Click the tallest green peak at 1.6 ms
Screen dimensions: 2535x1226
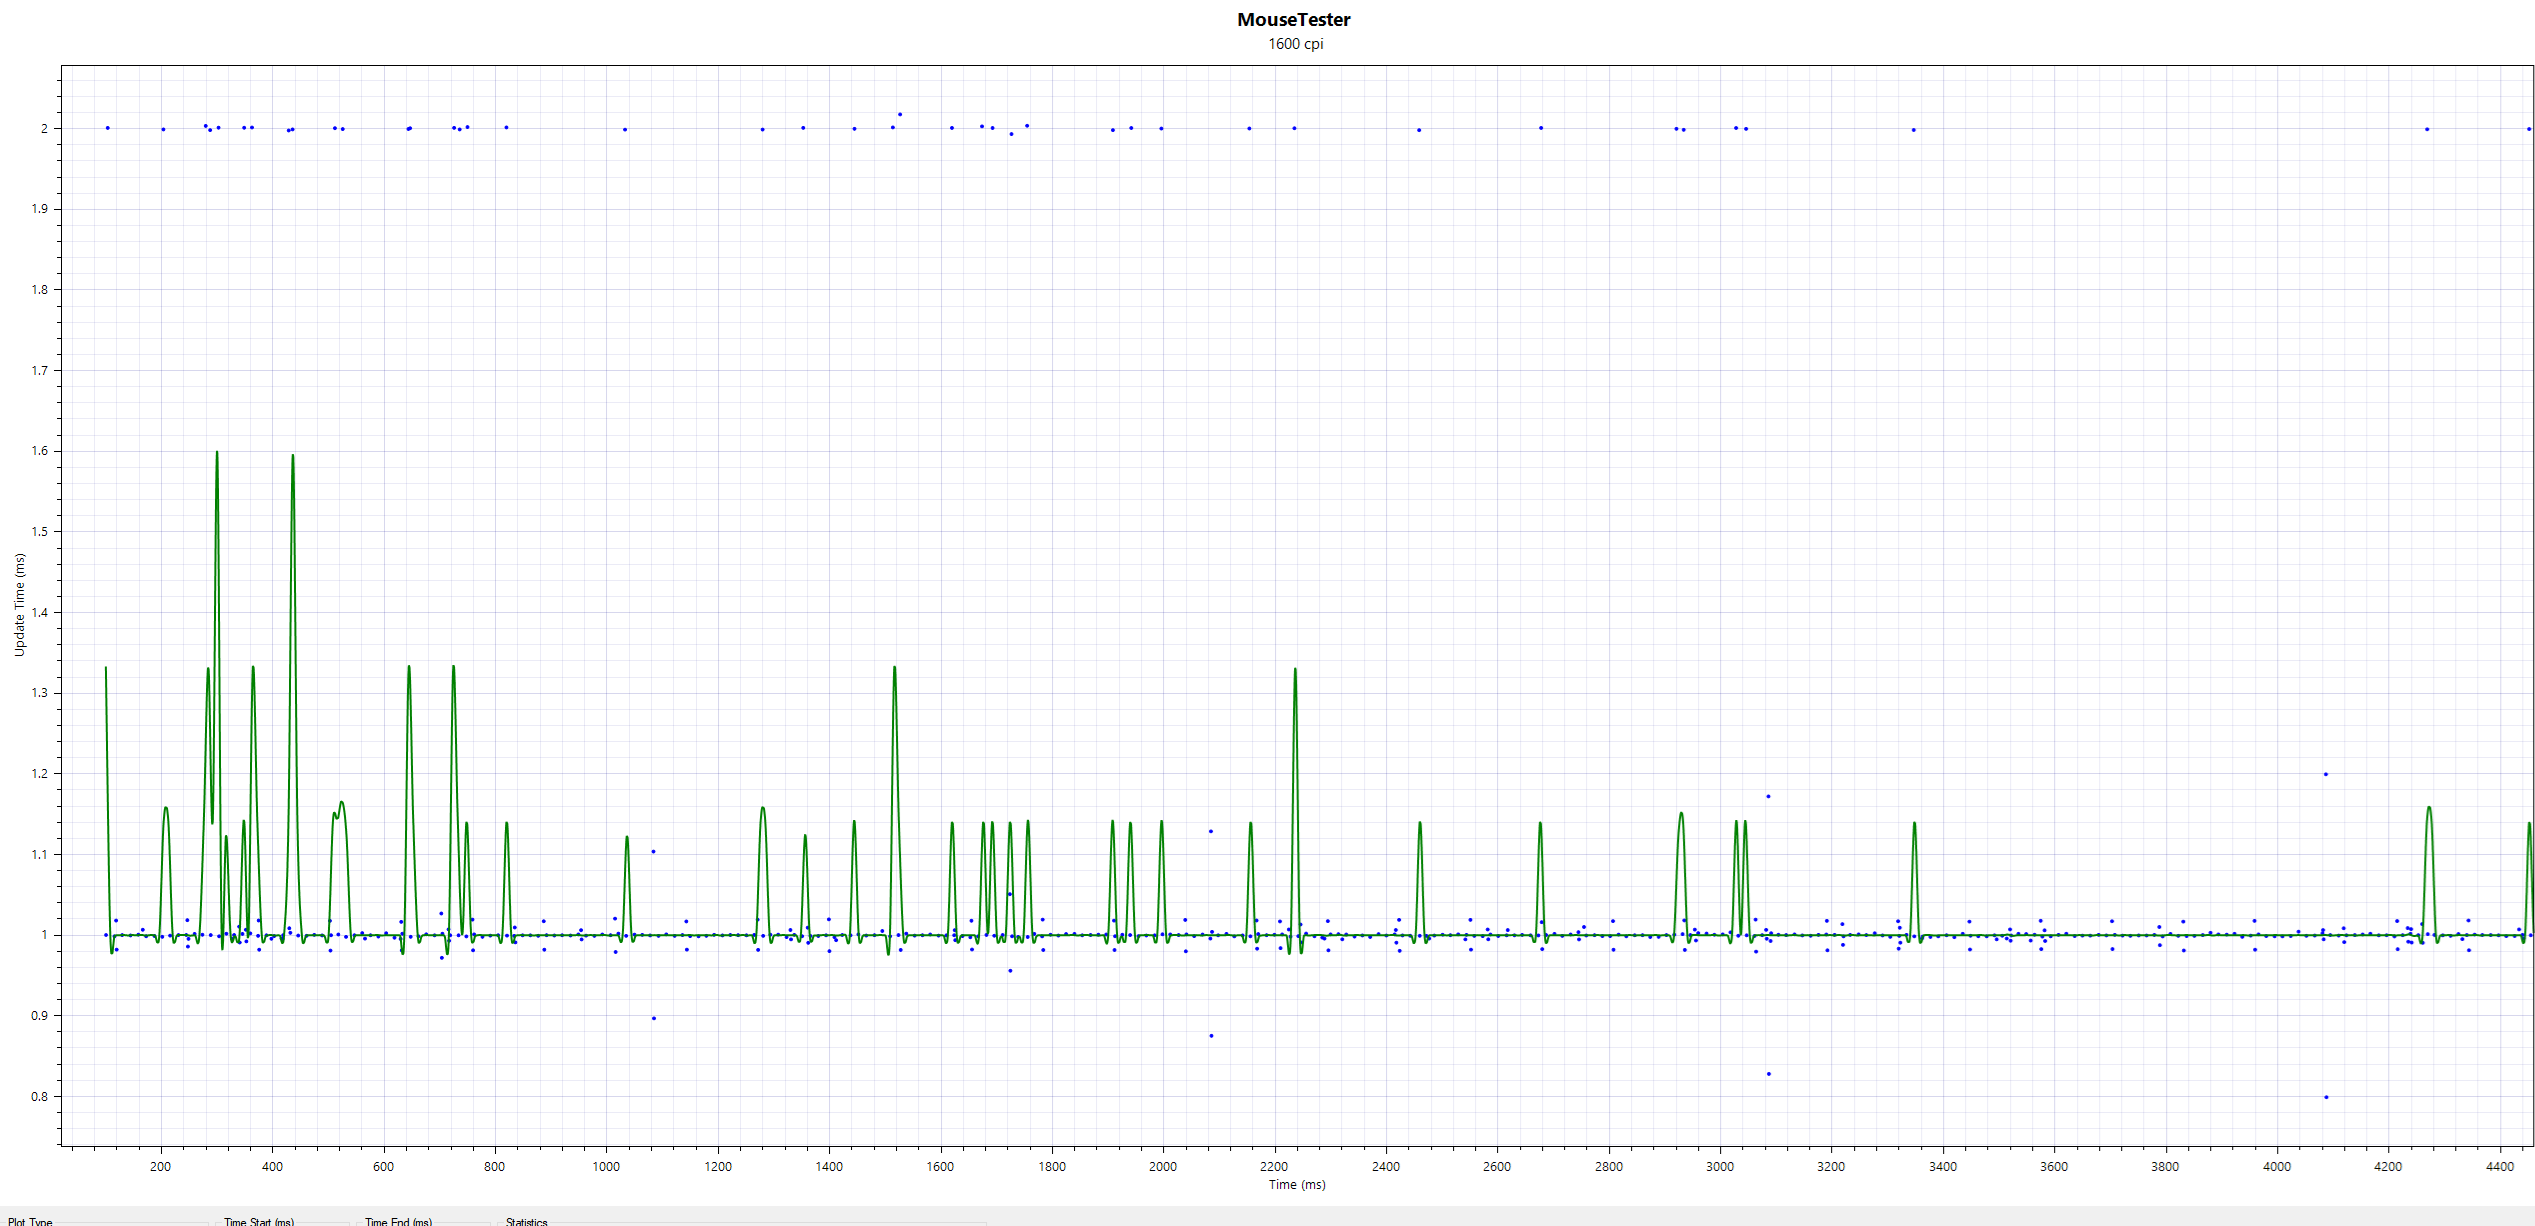point(217,453)
